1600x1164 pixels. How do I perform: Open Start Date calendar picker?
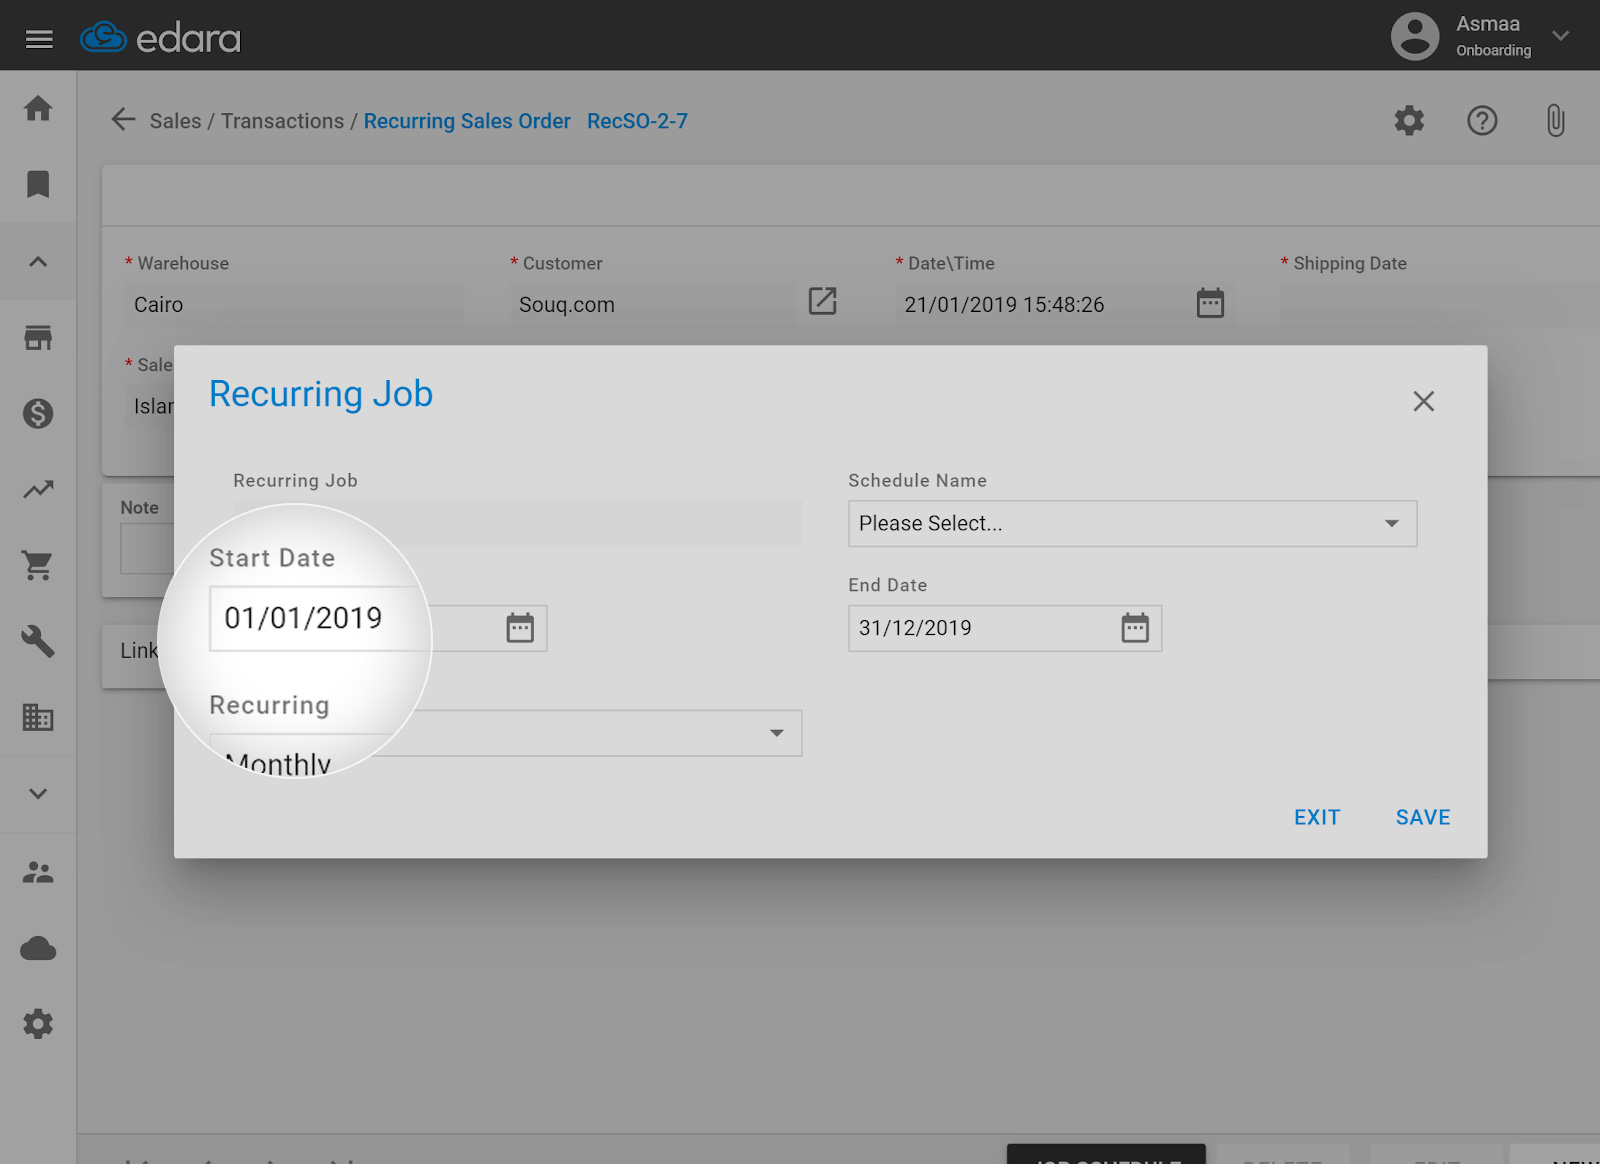[x=520, y=628]
